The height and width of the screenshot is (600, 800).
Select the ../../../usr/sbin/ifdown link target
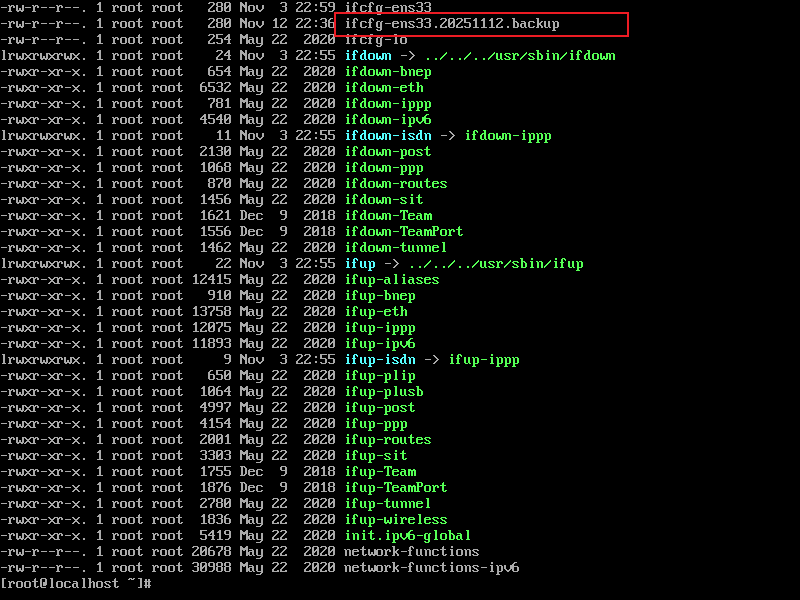[x=520, y=56]
